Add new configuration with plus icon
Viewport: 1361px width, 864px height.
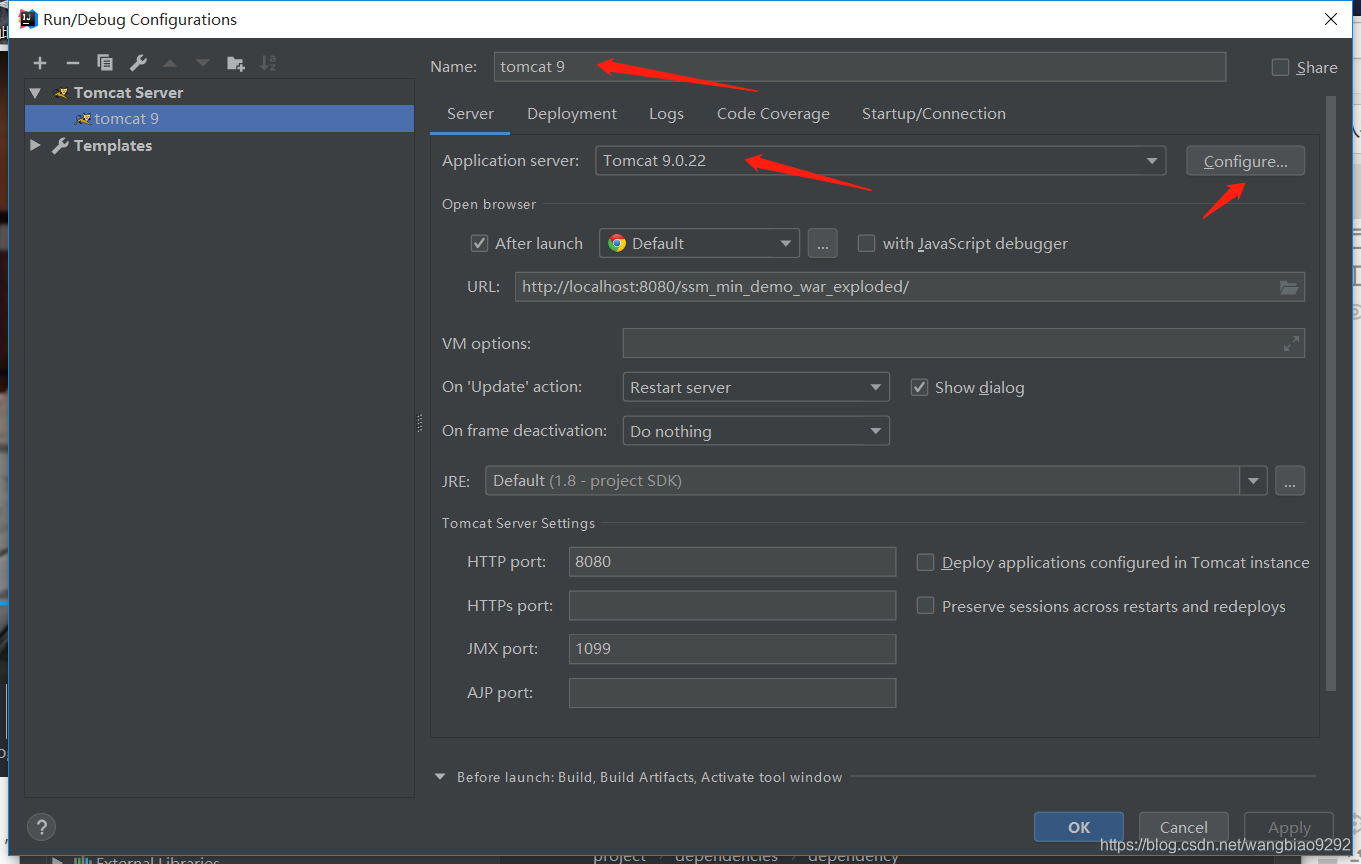point(40,63)
